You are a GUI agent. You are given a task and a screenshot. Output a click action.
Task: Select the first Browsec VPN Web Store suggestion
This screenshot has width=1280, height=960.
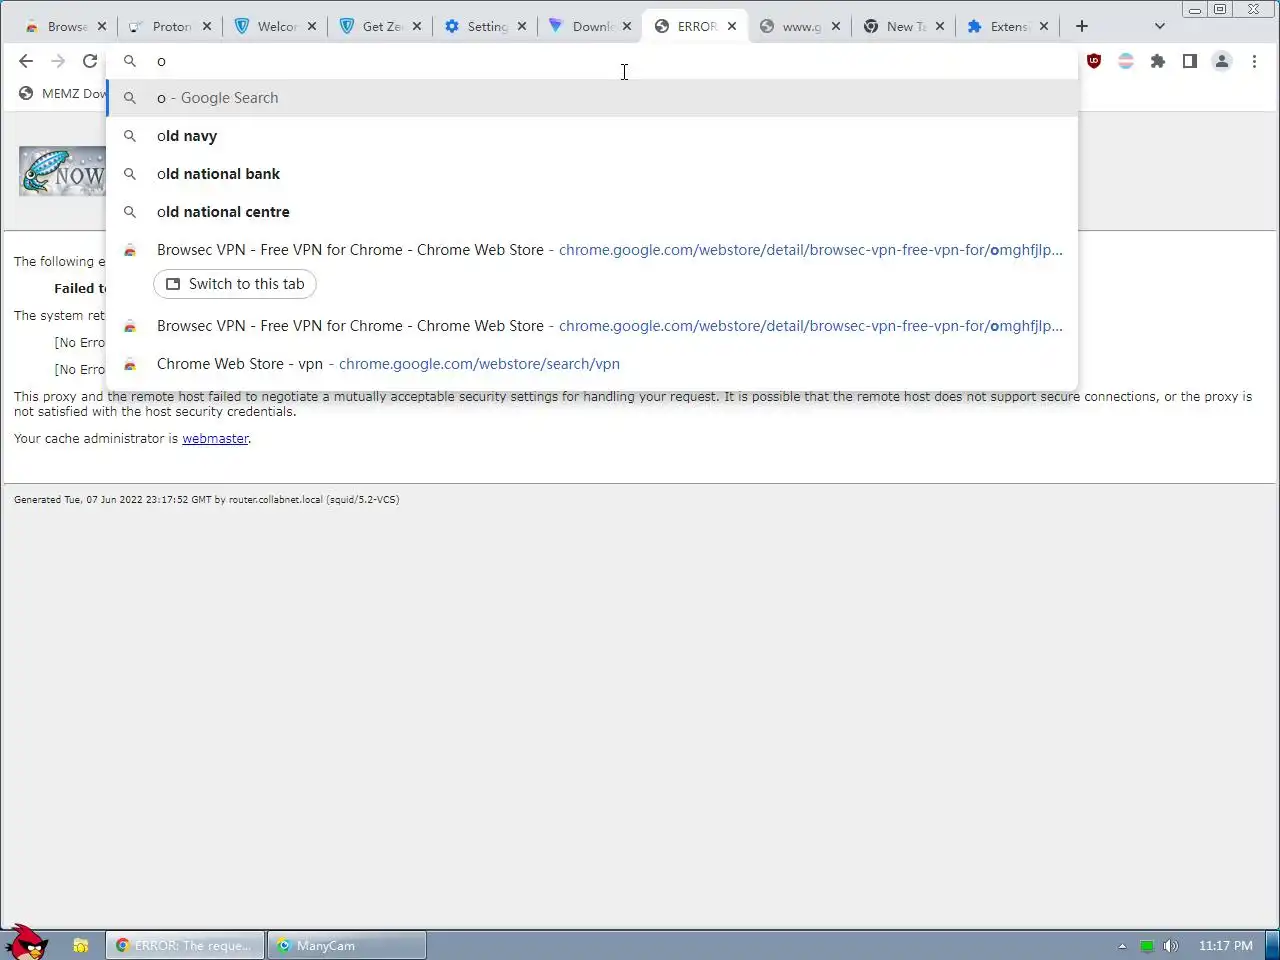click(x=592, y=250)
